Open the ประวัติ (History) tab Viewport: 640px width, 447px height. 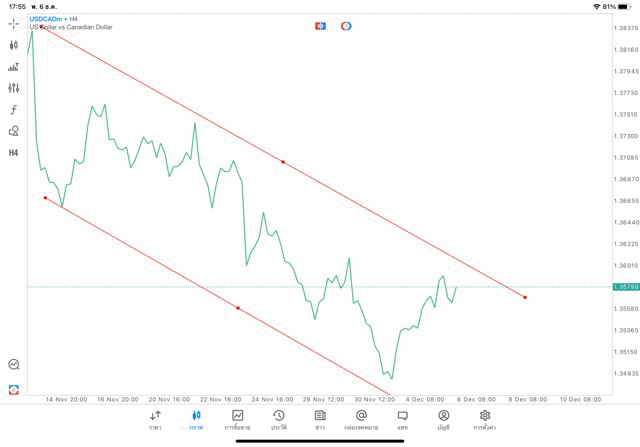(279, 420)
